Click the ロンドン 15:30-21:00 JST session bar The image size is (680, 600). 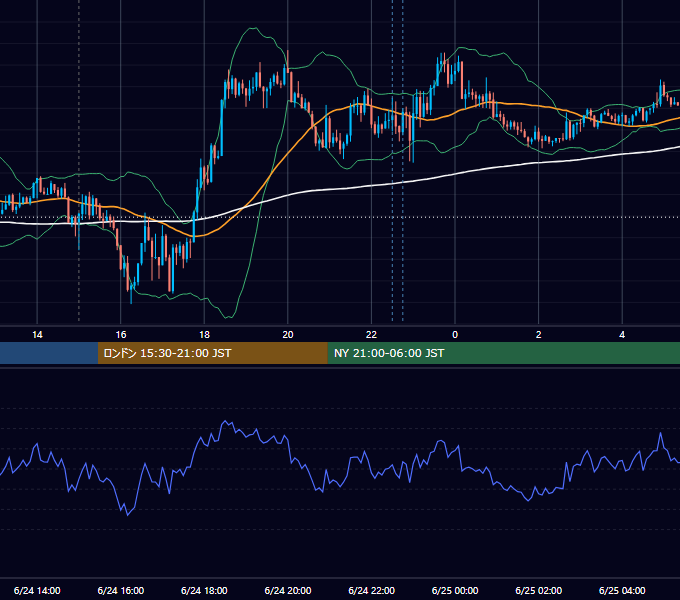[212, 353]
